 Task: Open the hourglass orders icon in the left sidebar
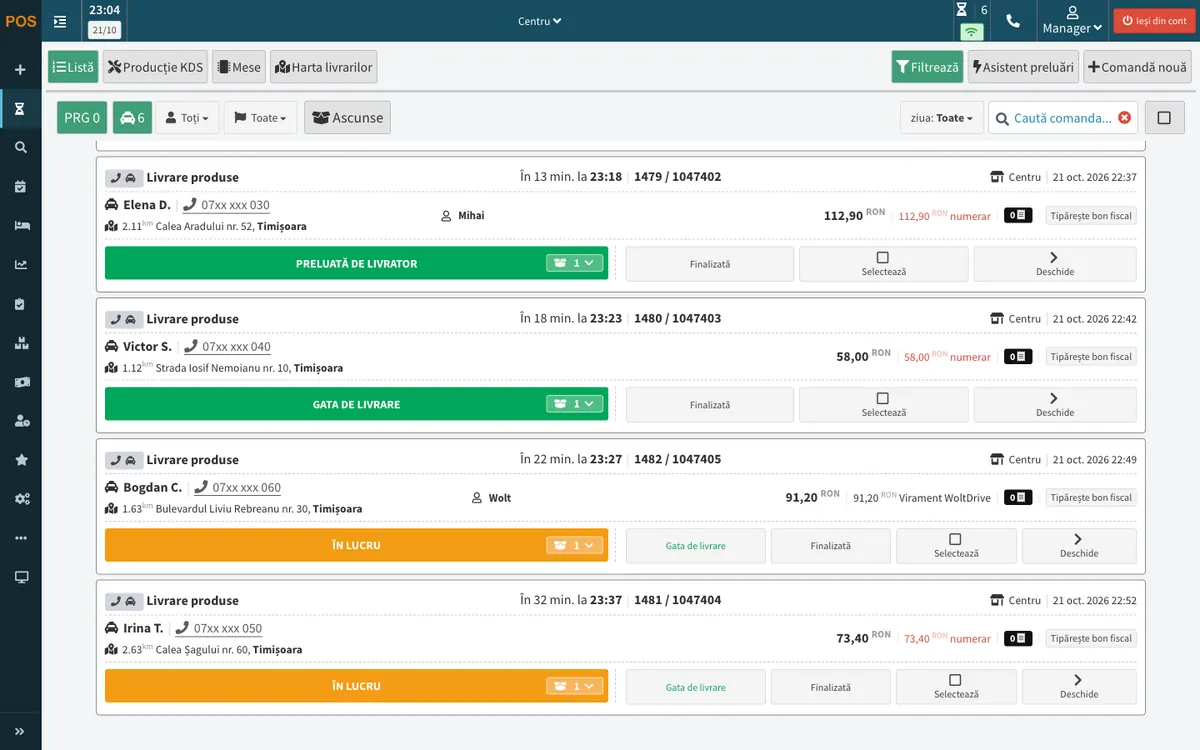[20, 109]
